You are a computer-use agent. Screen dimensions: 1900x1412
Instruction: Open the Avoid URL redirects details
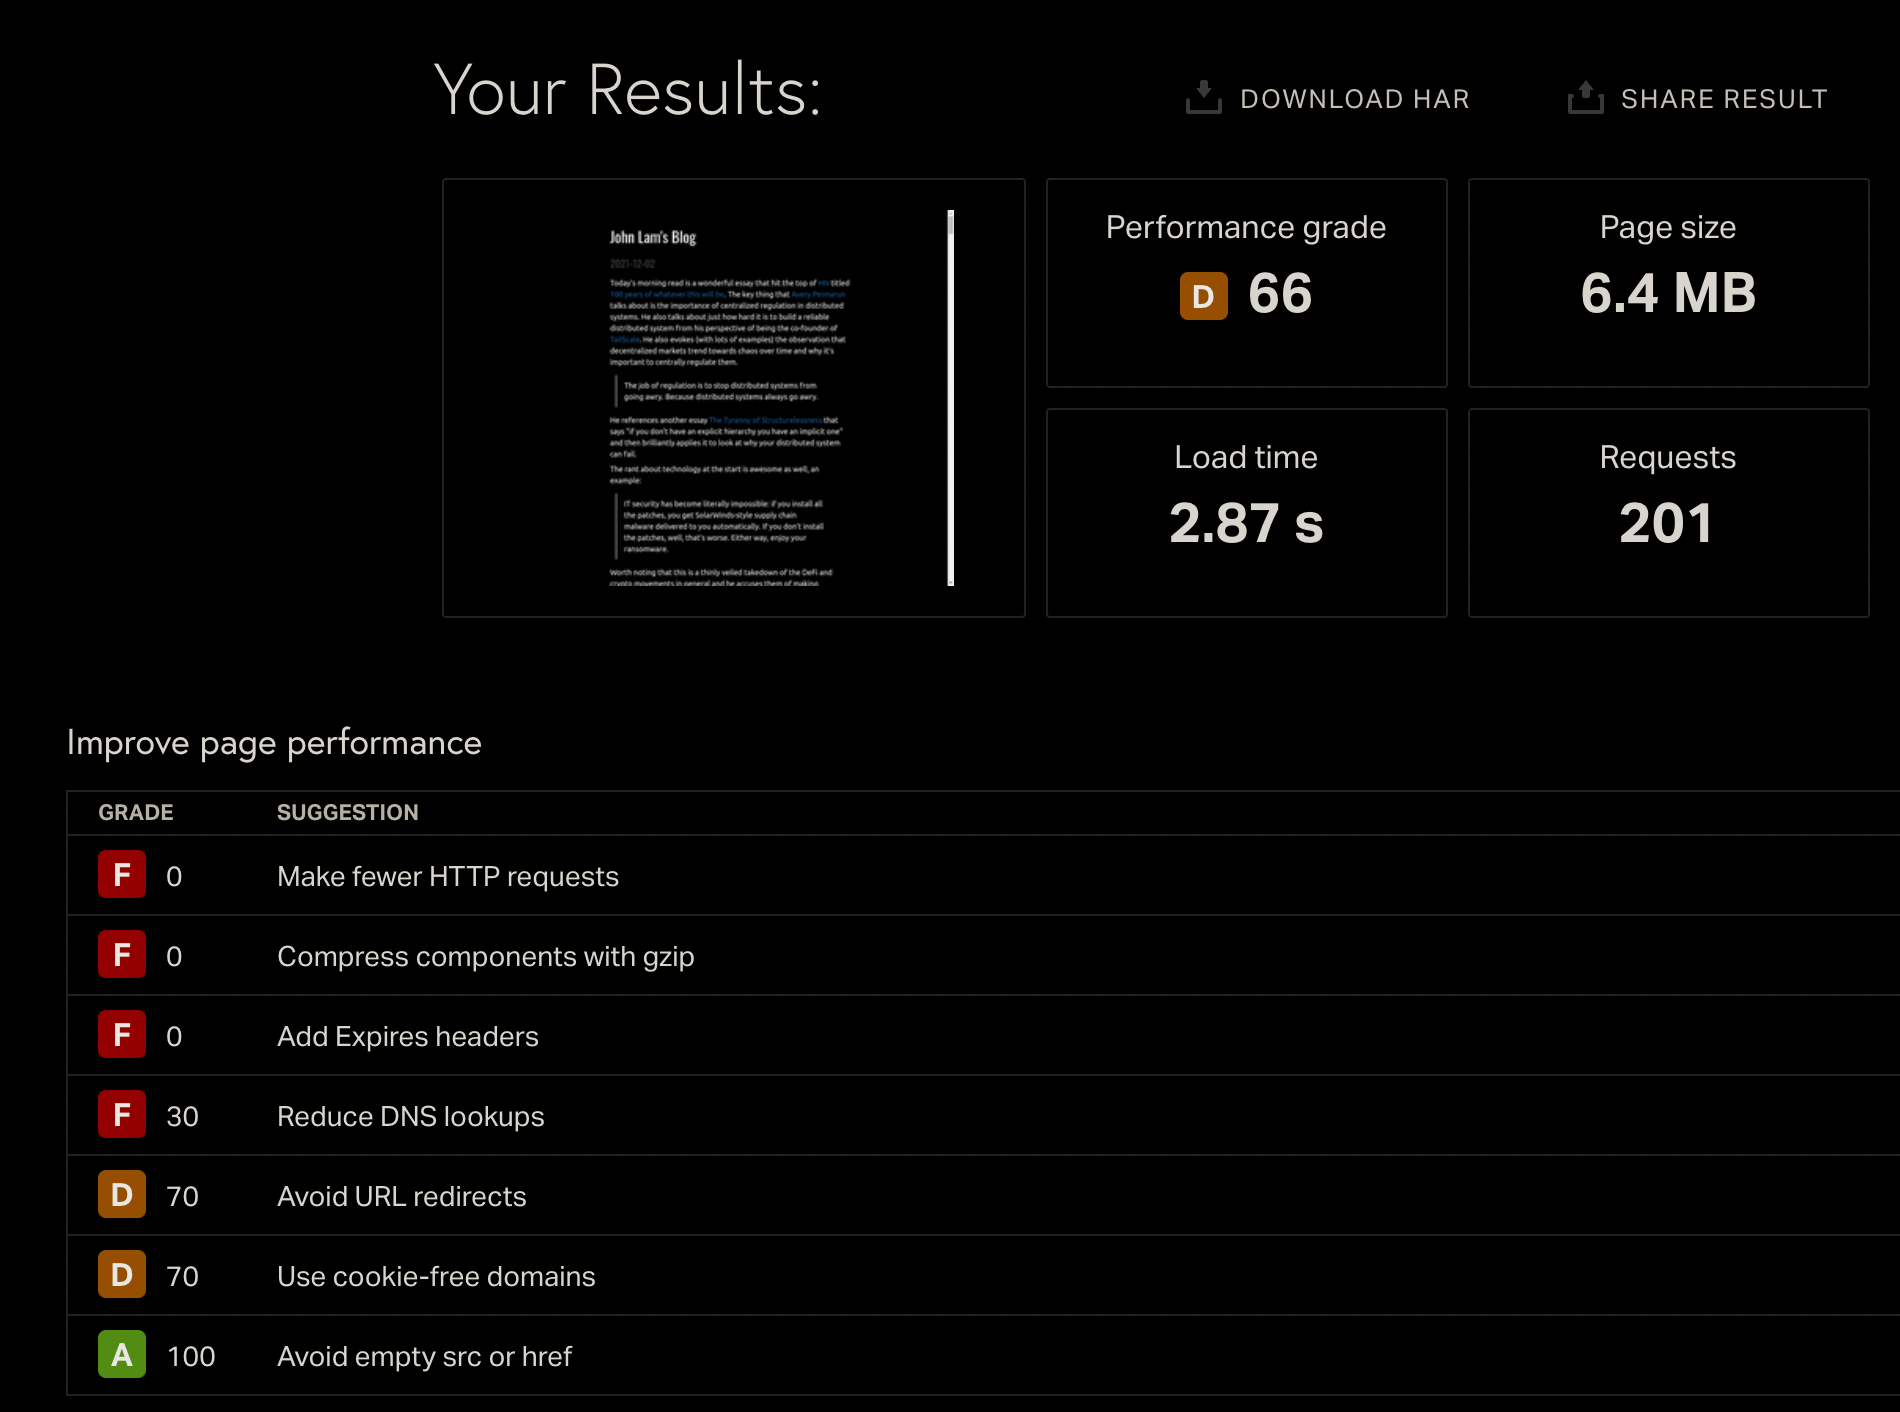(x=401, y=1196)
